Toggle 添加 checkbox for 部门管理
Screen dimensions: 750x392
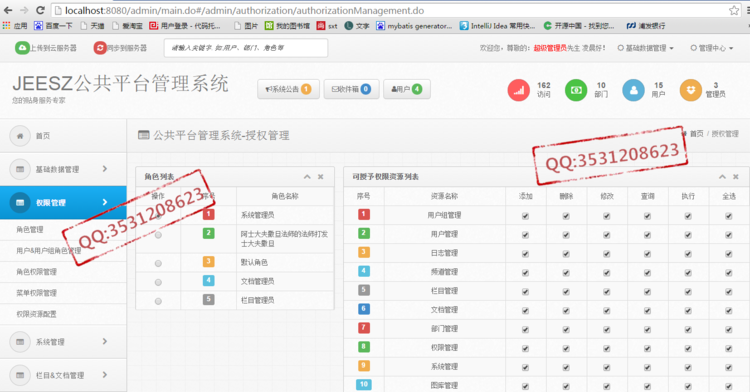point(525,329)
